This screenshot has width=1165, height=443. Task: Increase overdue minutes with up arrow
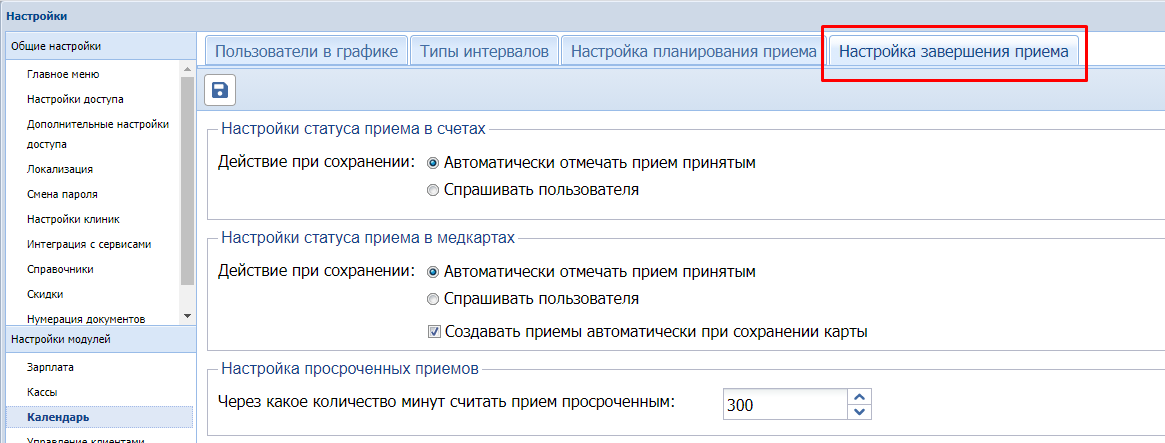(860, 398)
